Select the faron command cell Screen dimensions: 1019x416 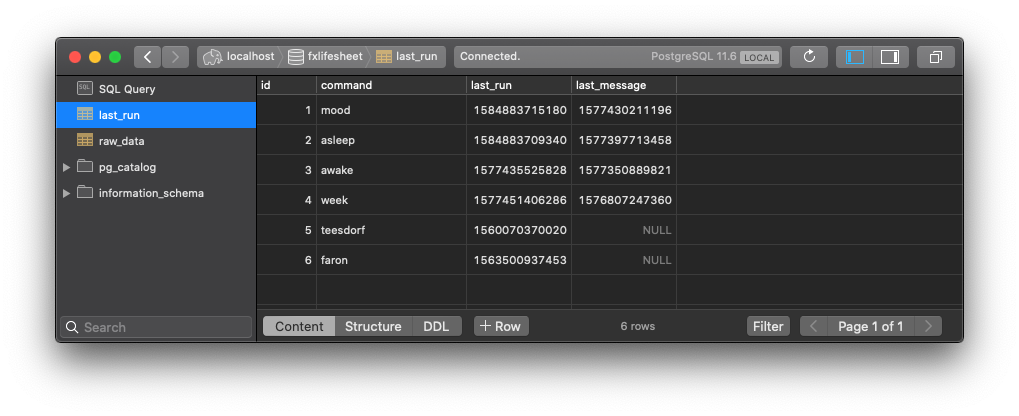point(391,260)
